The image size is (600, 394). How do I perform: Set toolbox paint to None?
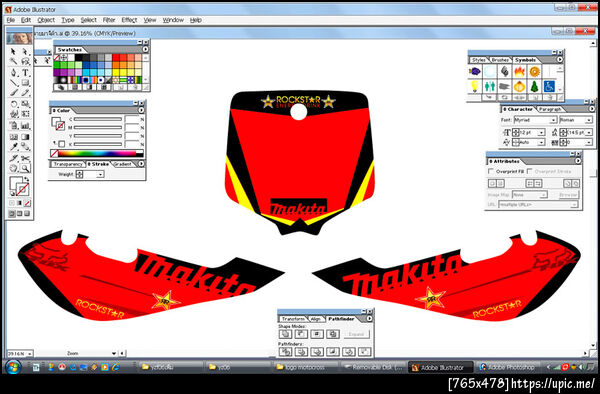pos(27,203)
